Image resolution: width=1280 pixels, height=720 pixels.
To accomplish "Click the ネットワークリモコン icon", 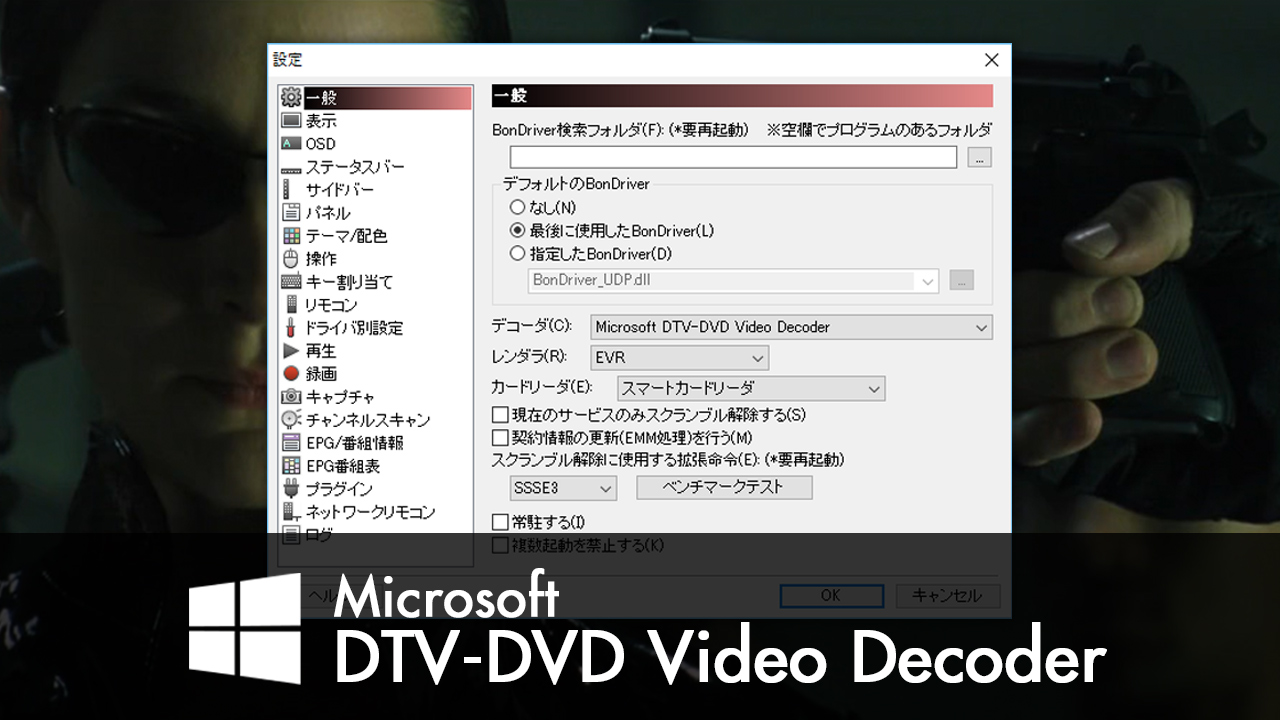I will point(291,512).
